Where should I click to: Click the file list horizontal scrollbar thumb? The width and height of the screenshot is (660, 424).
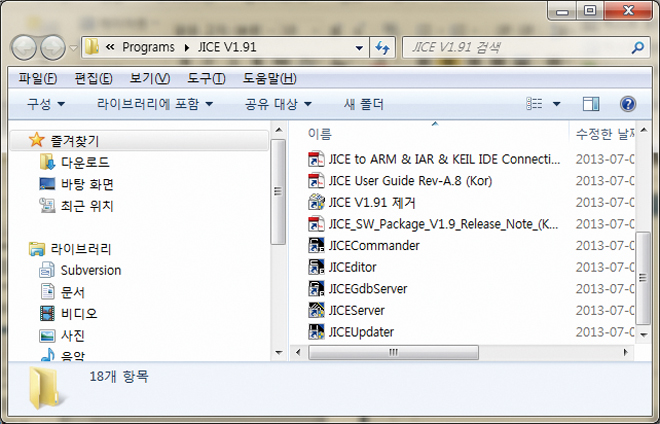(x=393, y=352)
